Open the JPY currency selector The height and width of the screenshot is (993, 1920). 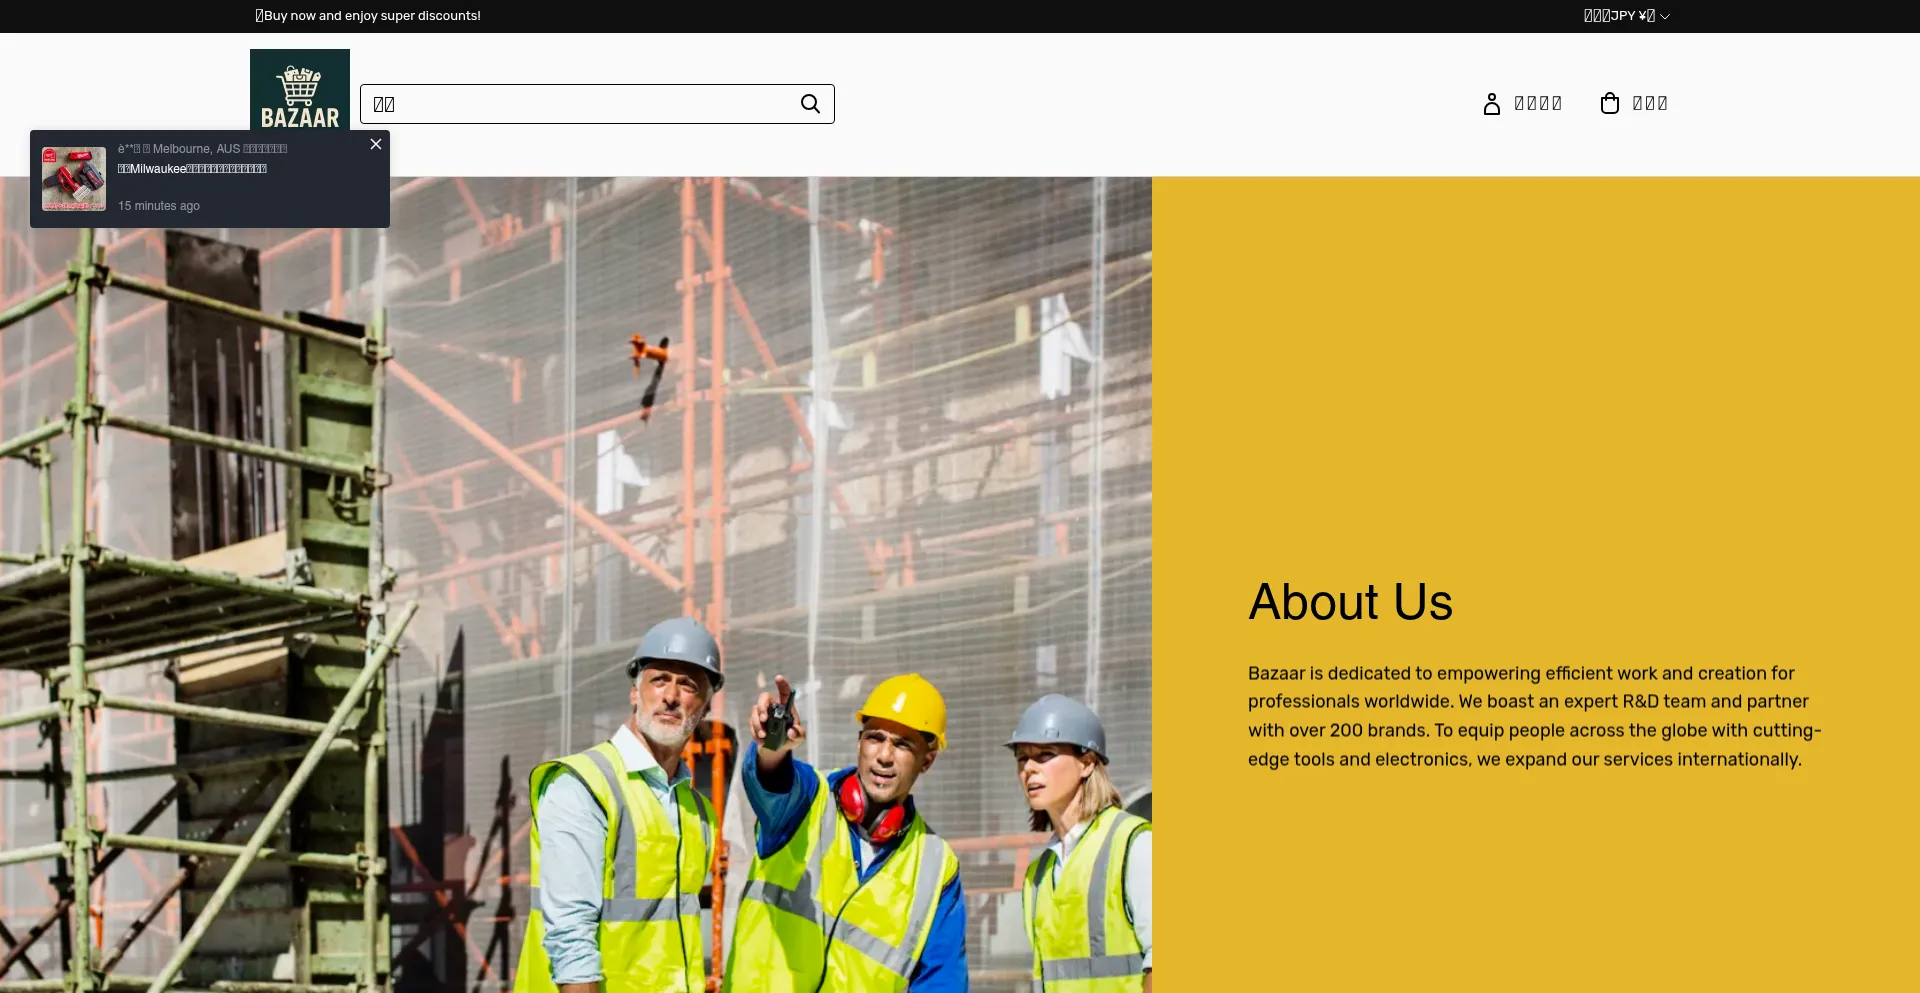click(1619, 16)
